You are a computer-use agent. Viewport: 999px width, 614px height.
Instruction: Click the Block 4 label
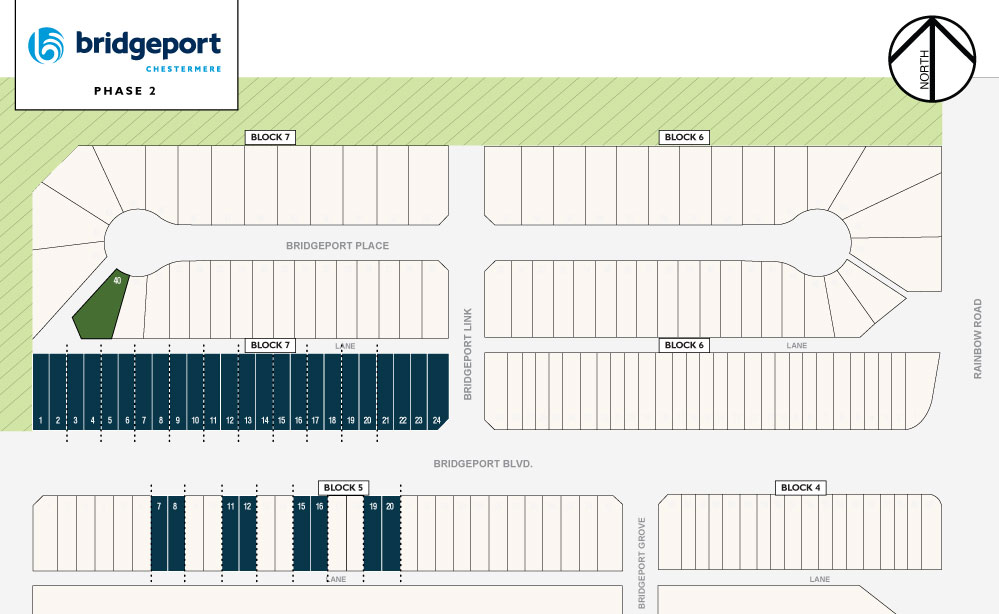800,488
